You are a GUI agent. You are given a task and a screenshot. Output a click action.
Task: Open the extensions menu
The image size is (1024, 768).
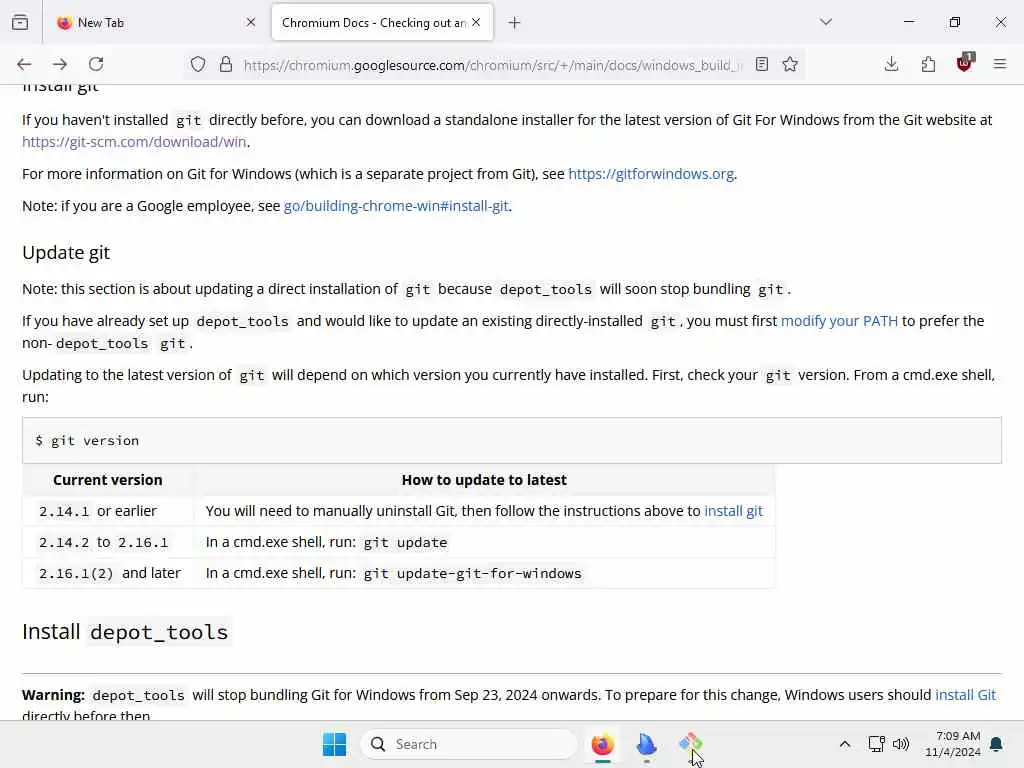point(928,64)
